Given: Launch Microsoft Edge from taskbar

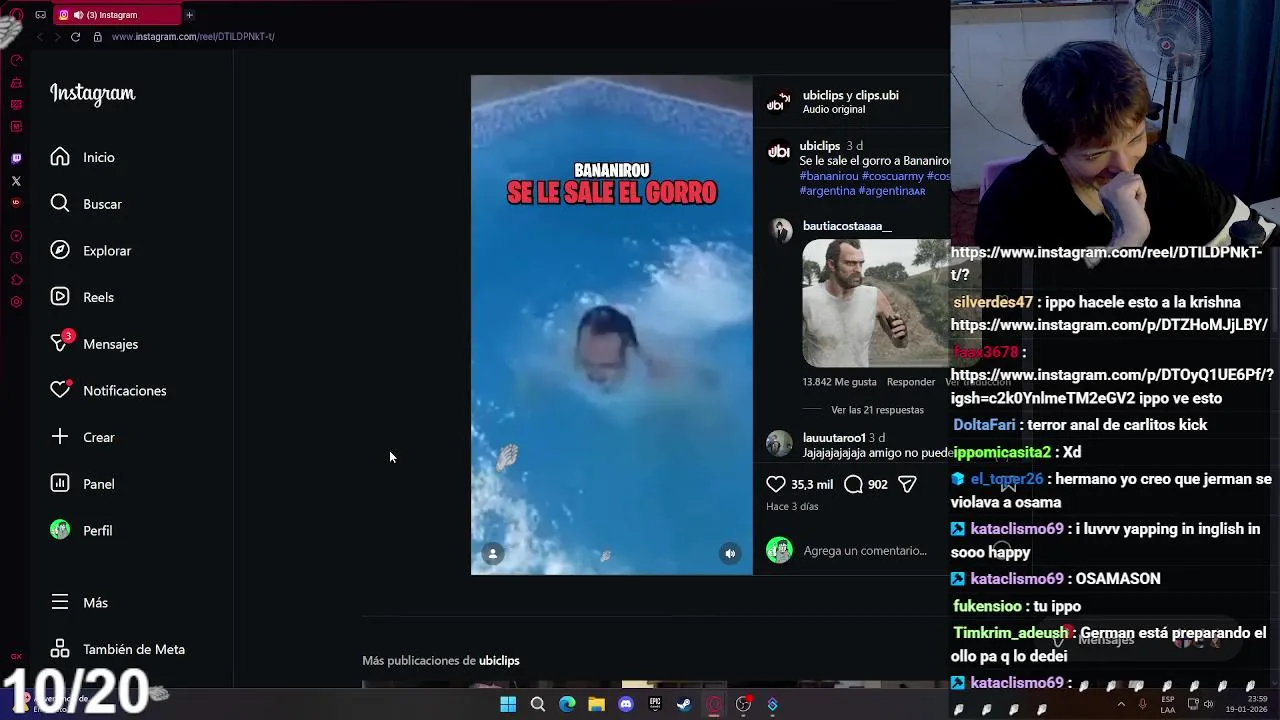Looking at the screenshot, I should tap(567, 704).
